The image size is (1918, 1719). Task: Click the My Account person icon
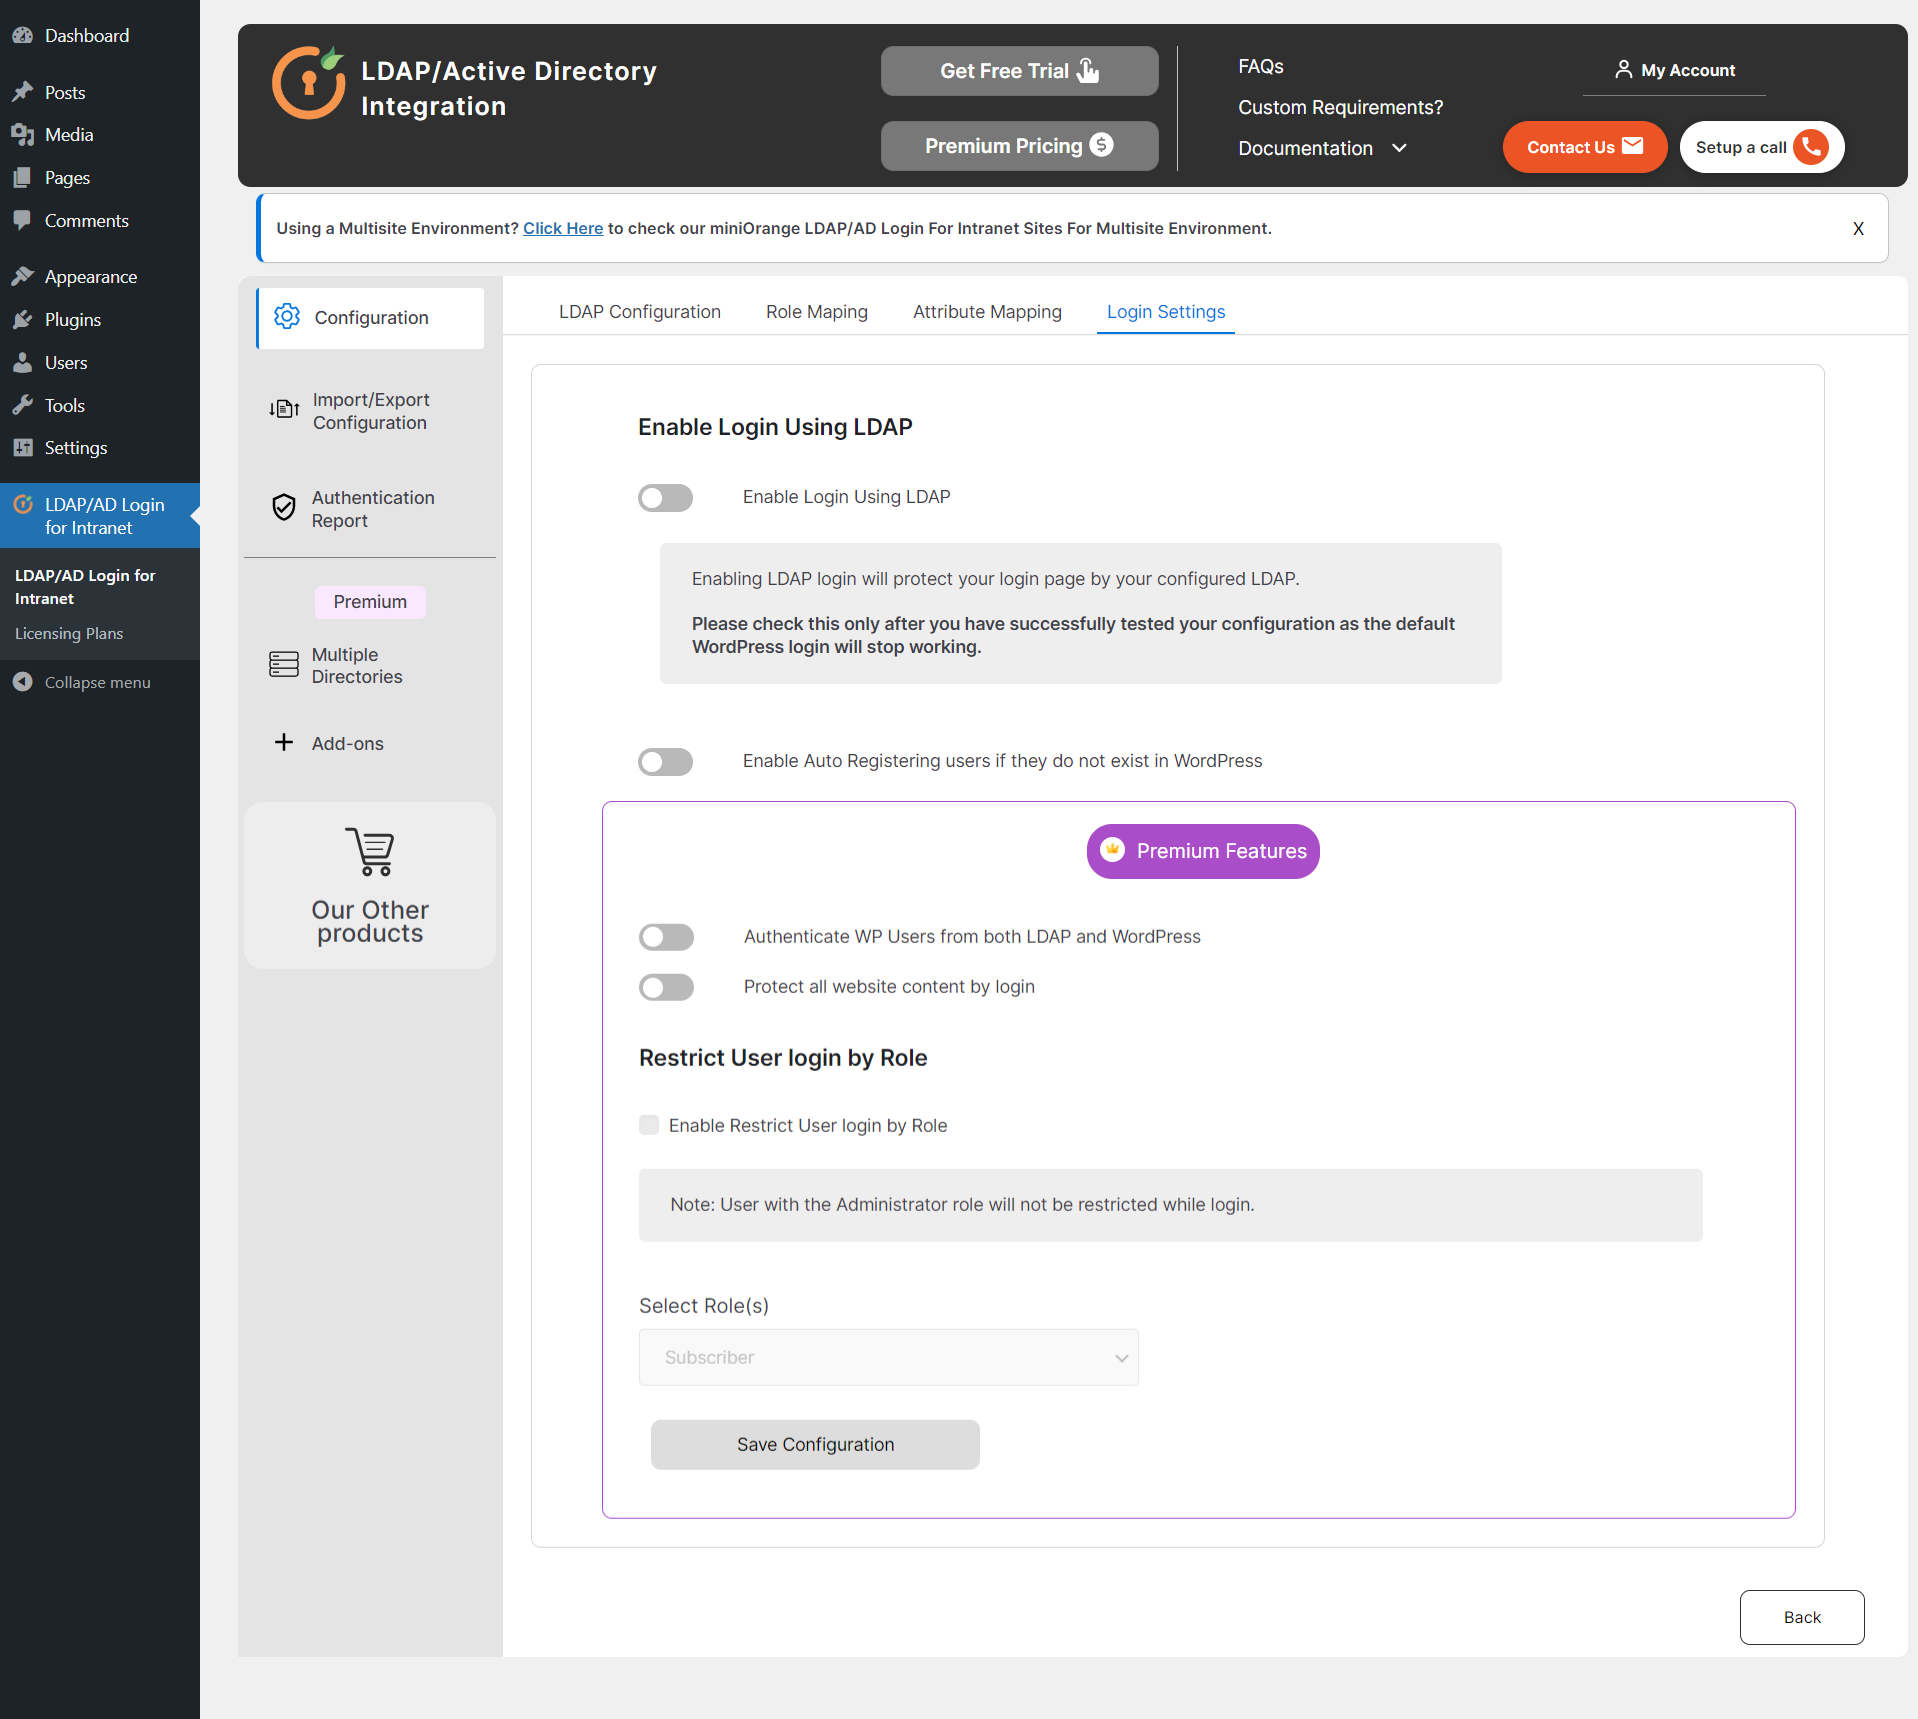(x=1623, y=69)
